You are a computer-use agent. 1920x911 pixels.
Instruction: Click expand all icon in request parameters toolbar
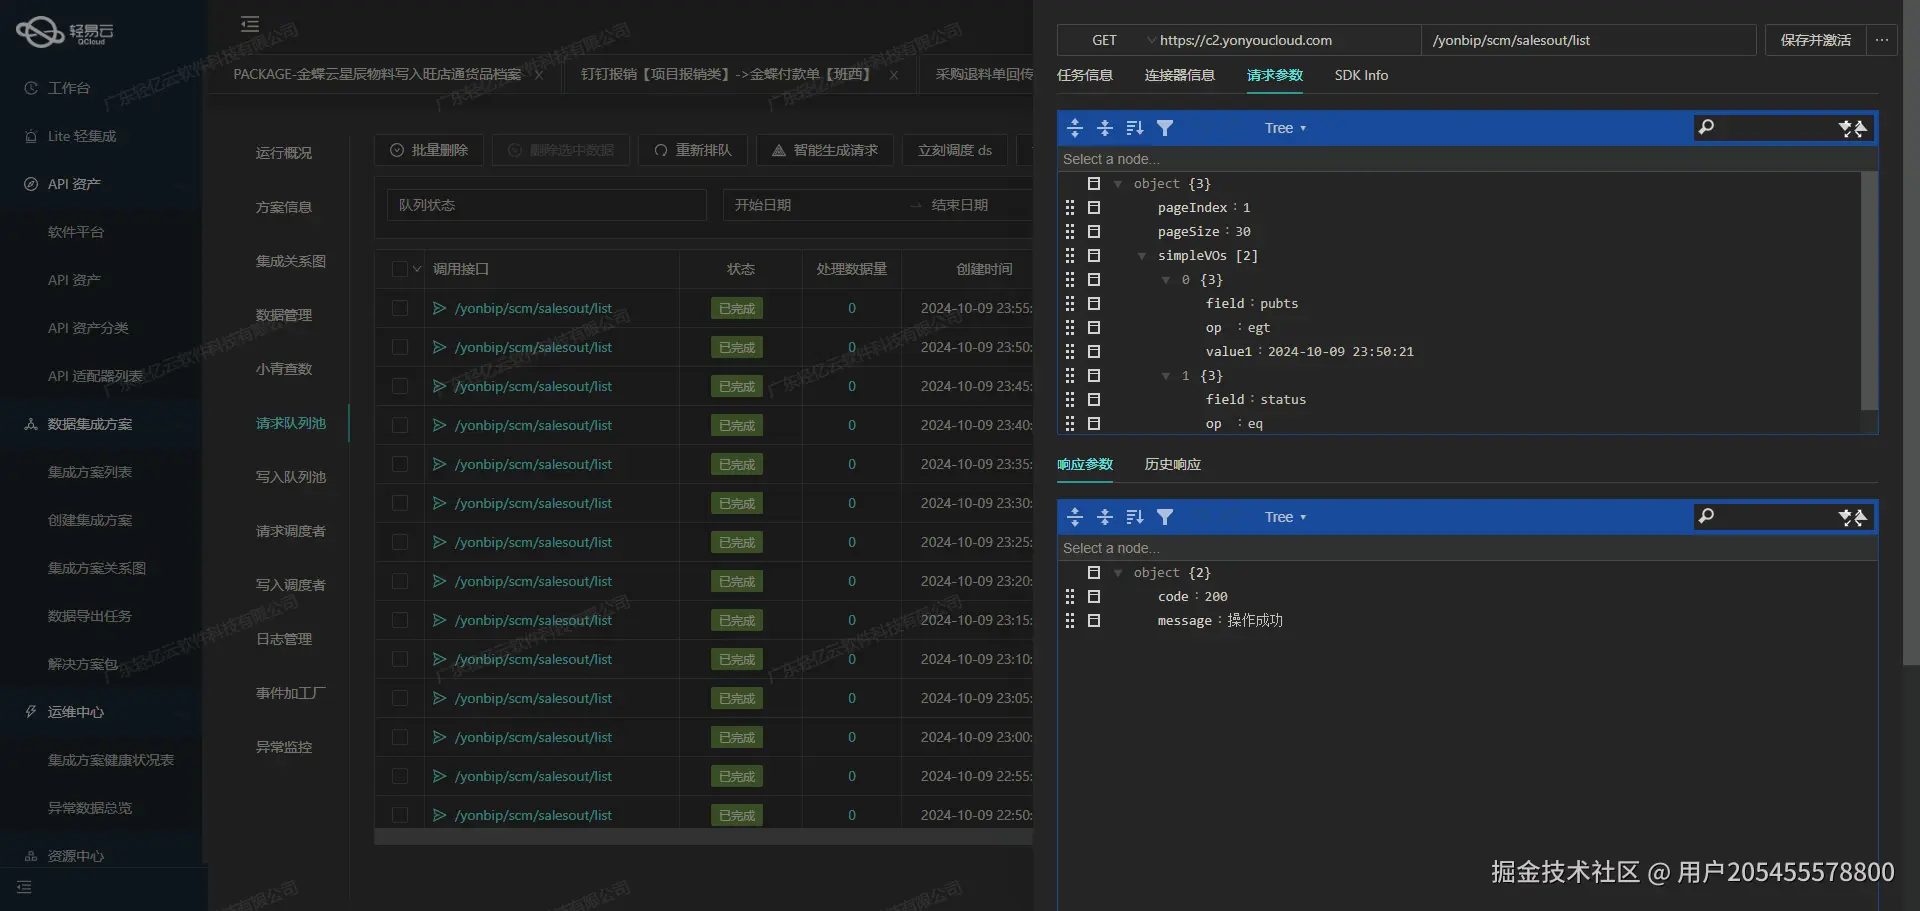[1075, 128]
